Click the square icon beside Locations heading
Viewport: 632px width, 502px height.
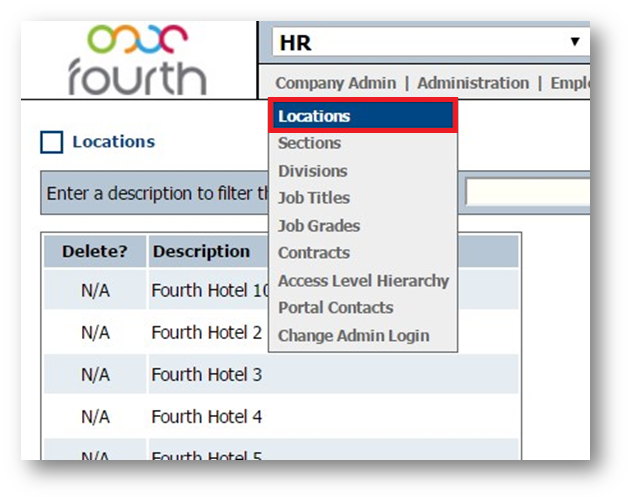pyautogui.click(x=52, y=142)
